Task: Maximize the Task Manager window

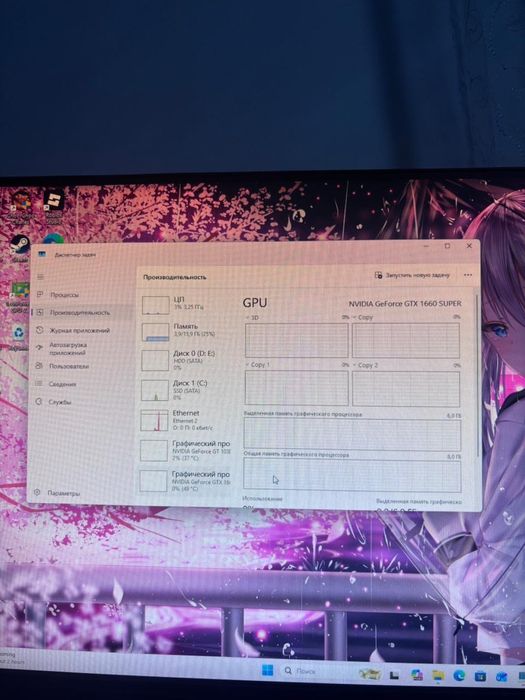Action: [447, 246]
